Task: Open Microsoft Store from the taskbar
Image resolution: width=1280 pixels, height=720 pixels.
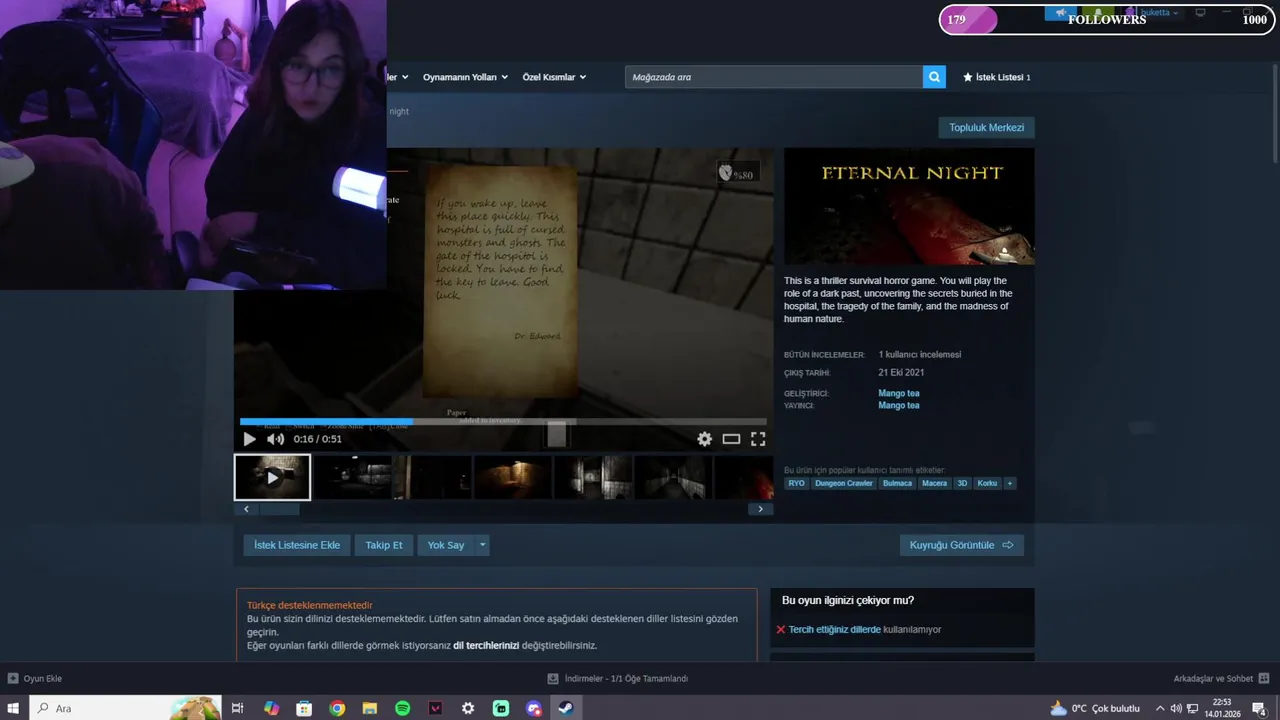Action: click(304, 708)
